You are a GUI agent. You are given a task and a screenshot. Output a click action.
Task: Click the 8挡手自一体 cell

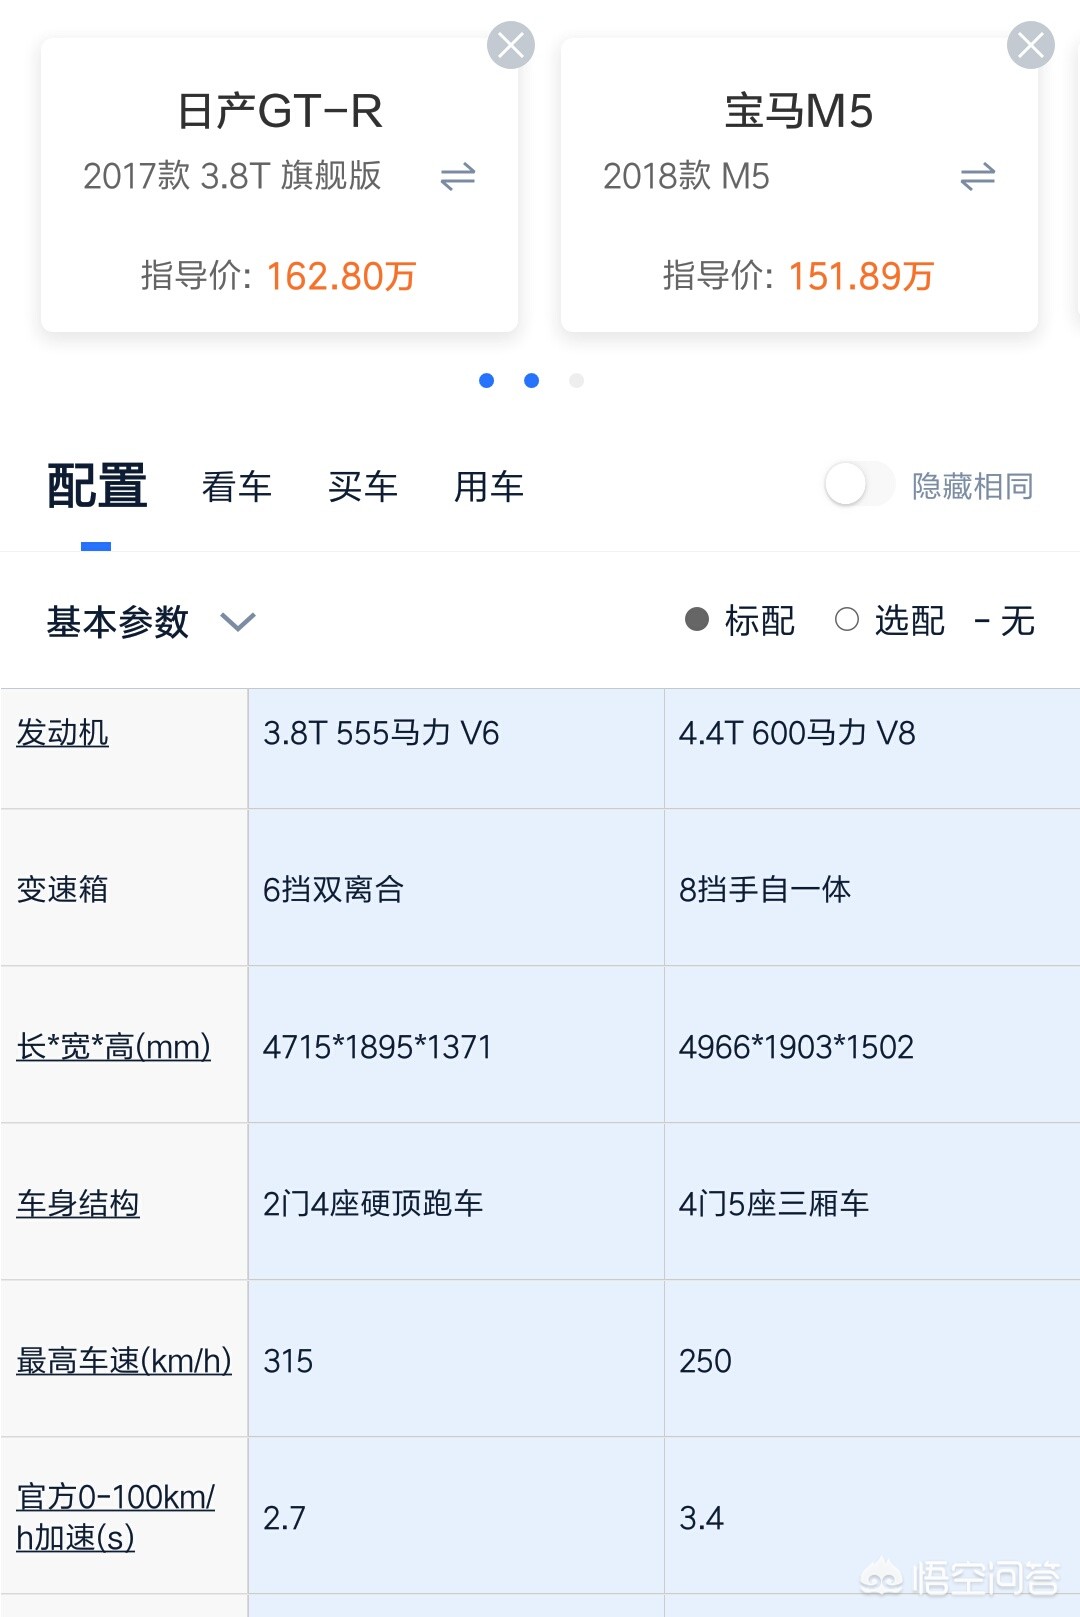(x=872, y=887)
